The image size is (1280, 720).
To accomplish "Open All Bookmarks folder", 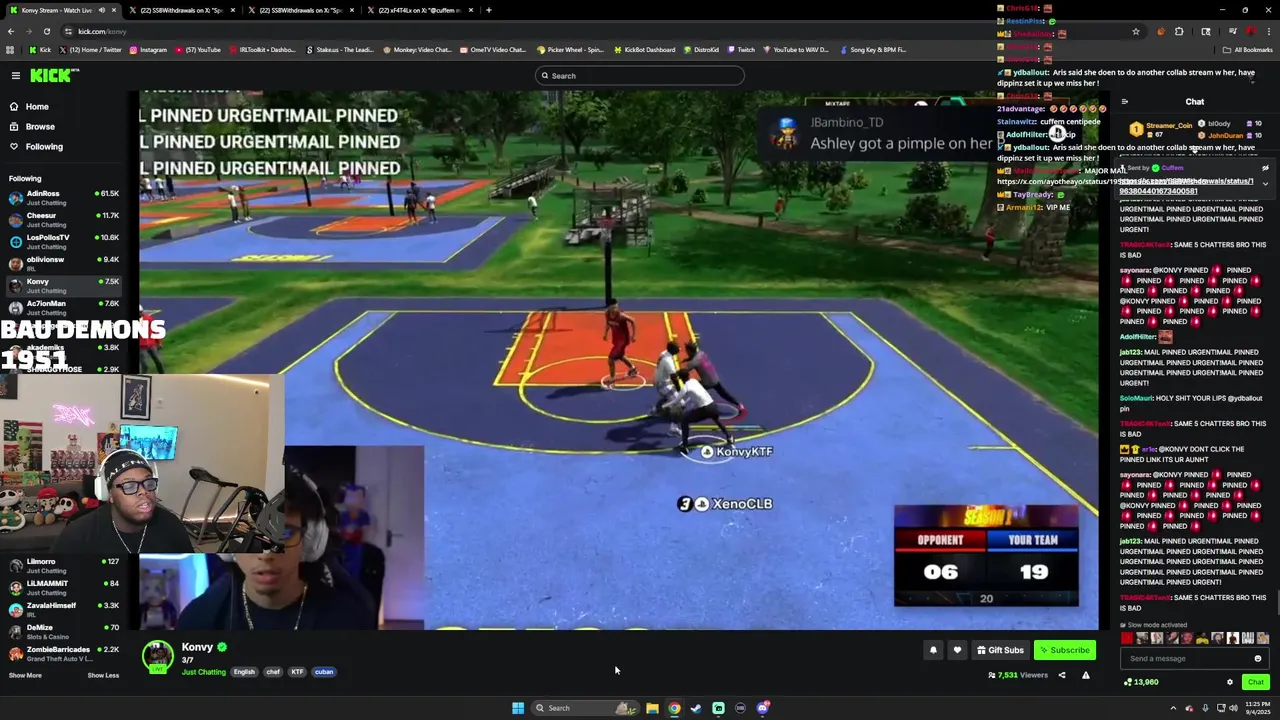I will click(1248, 49).
